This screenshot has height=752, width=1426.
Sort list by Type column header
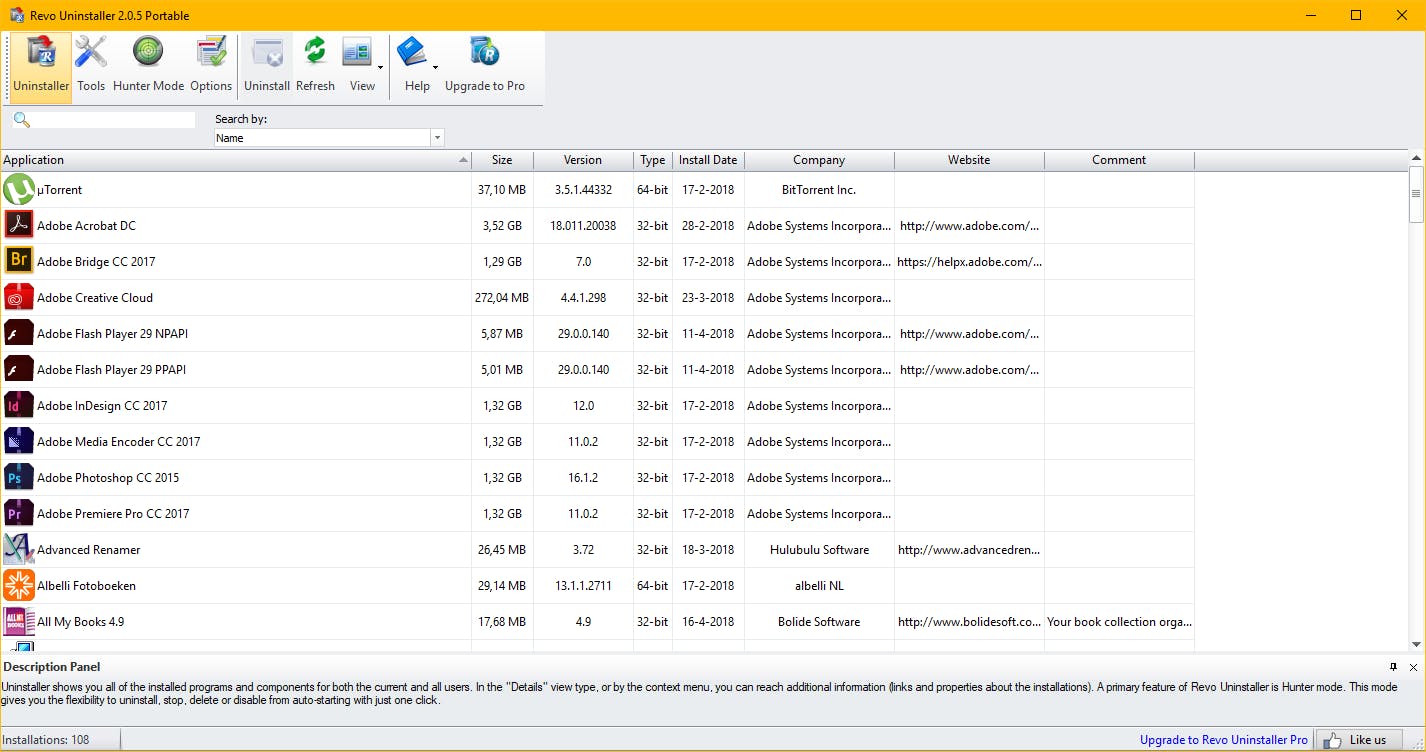click(x=653, y=160)
